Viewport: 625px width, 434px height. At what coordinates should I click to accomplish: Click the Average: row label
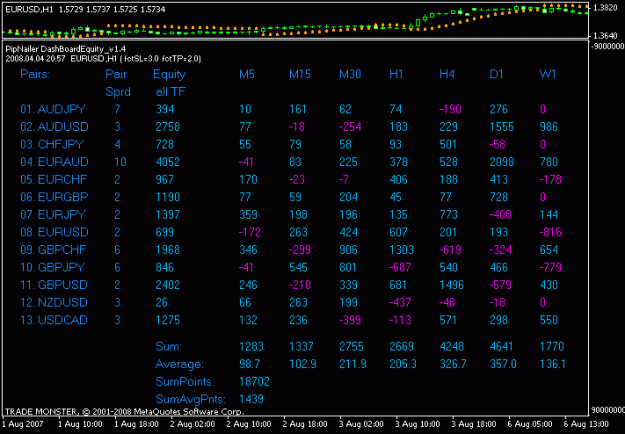pos(179,364)
